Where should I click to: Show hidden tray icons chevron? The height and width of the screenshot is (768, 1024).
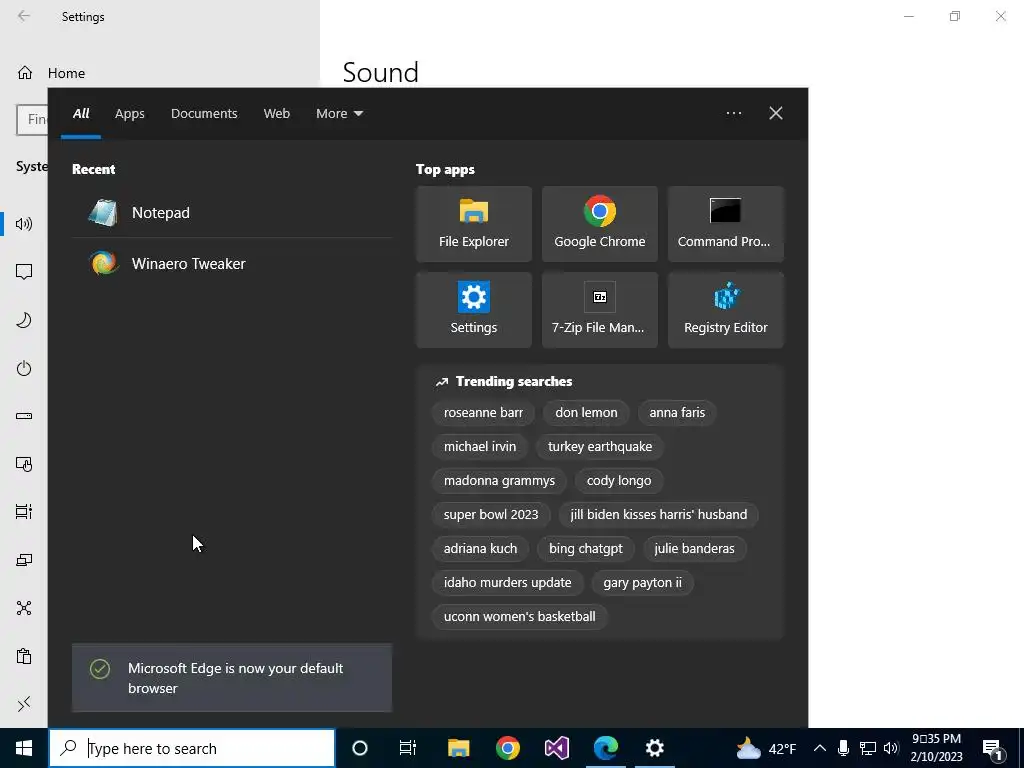820,748
